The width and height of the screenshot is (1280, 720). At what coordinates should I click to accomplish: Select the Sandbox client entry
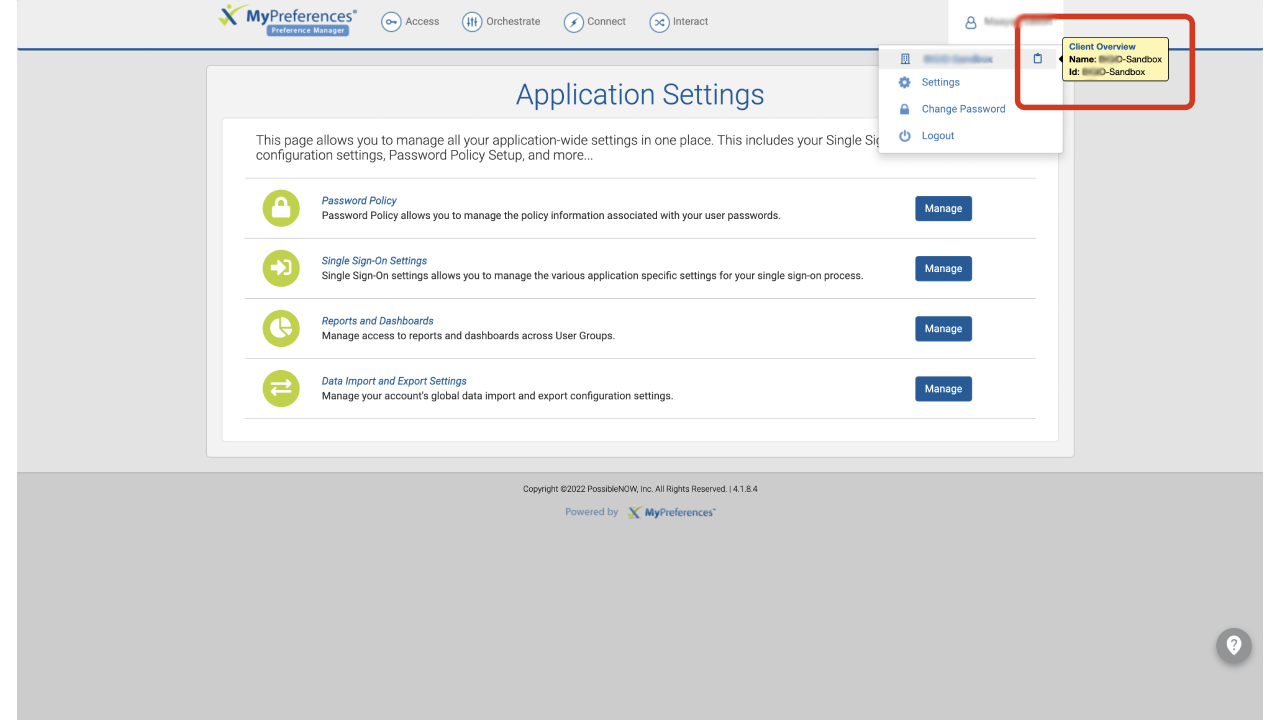click(957, 59)
